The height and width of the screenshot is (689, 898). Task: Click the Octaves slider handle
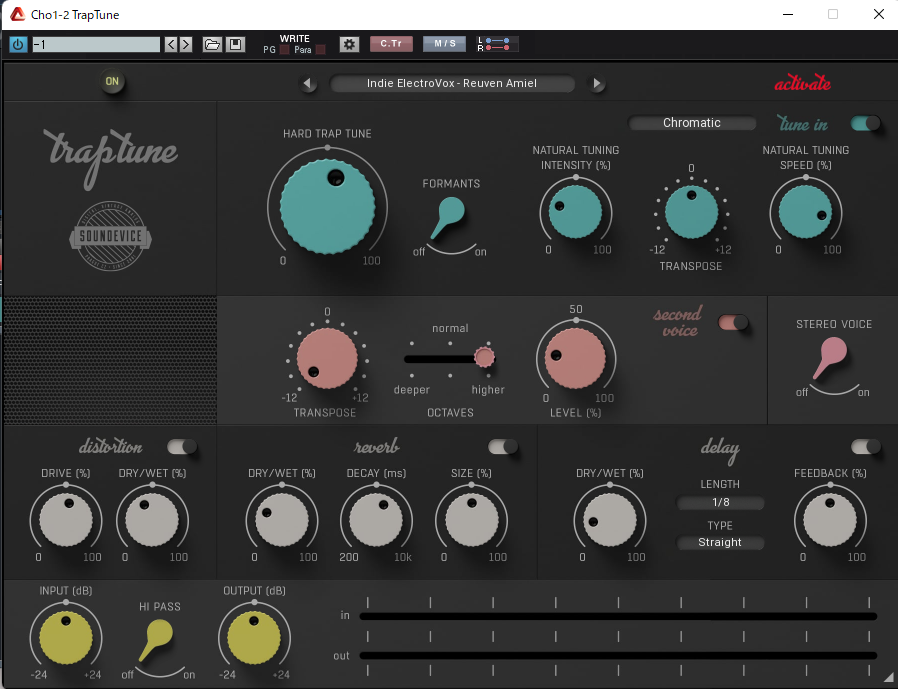coord(485,357)
